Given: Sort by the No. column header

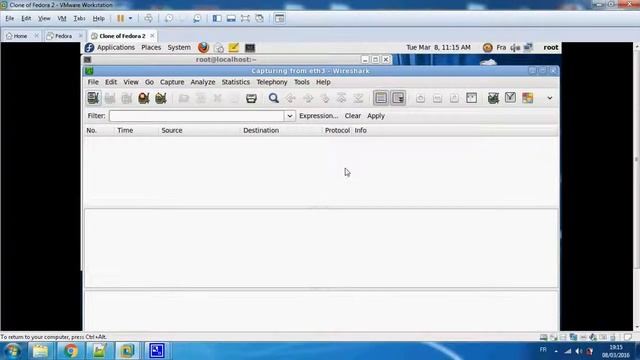Looking at the screenshot, I should pyautogui.click(x=98, y=131).
